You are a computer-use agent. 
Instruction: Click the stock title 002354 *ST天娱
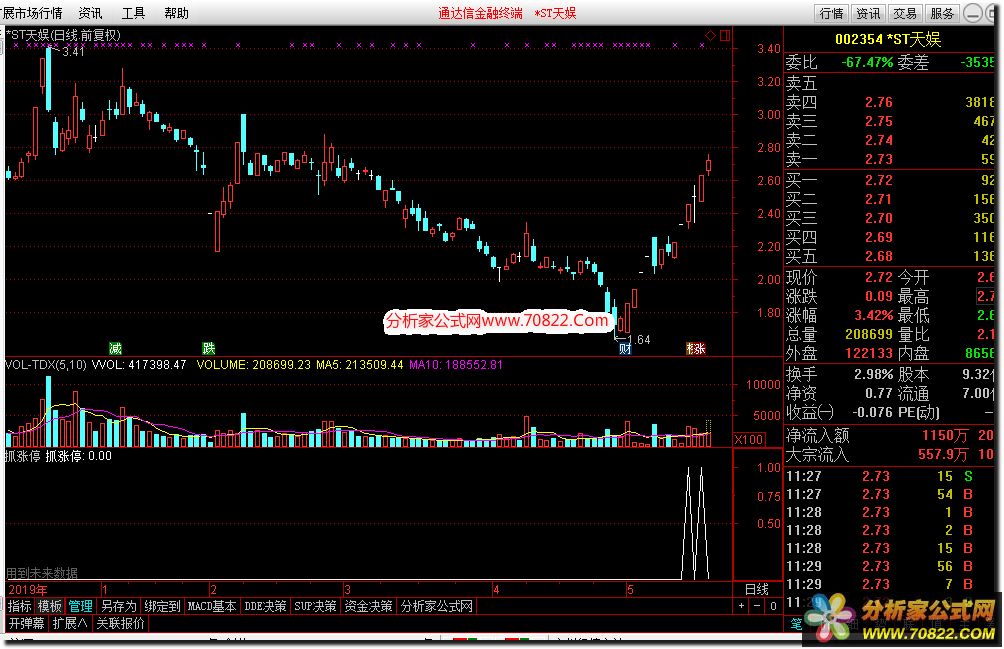[888, 40]
